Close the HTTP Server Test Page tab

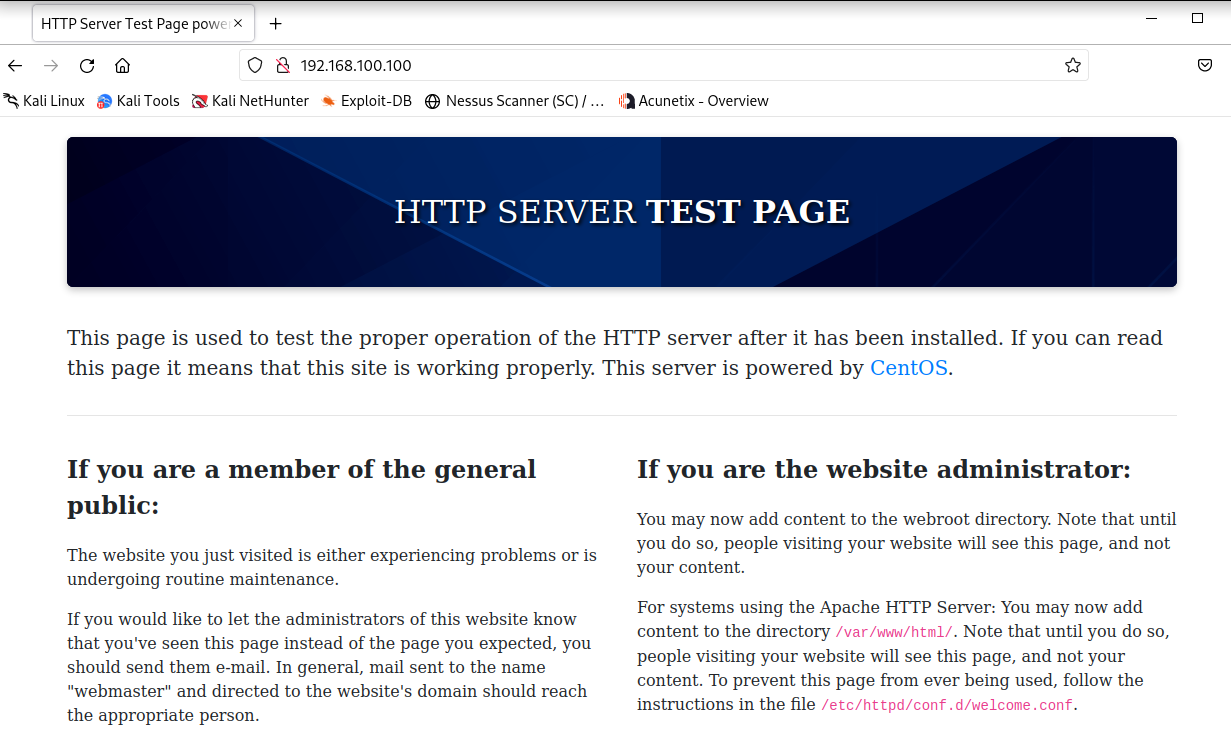238,23
